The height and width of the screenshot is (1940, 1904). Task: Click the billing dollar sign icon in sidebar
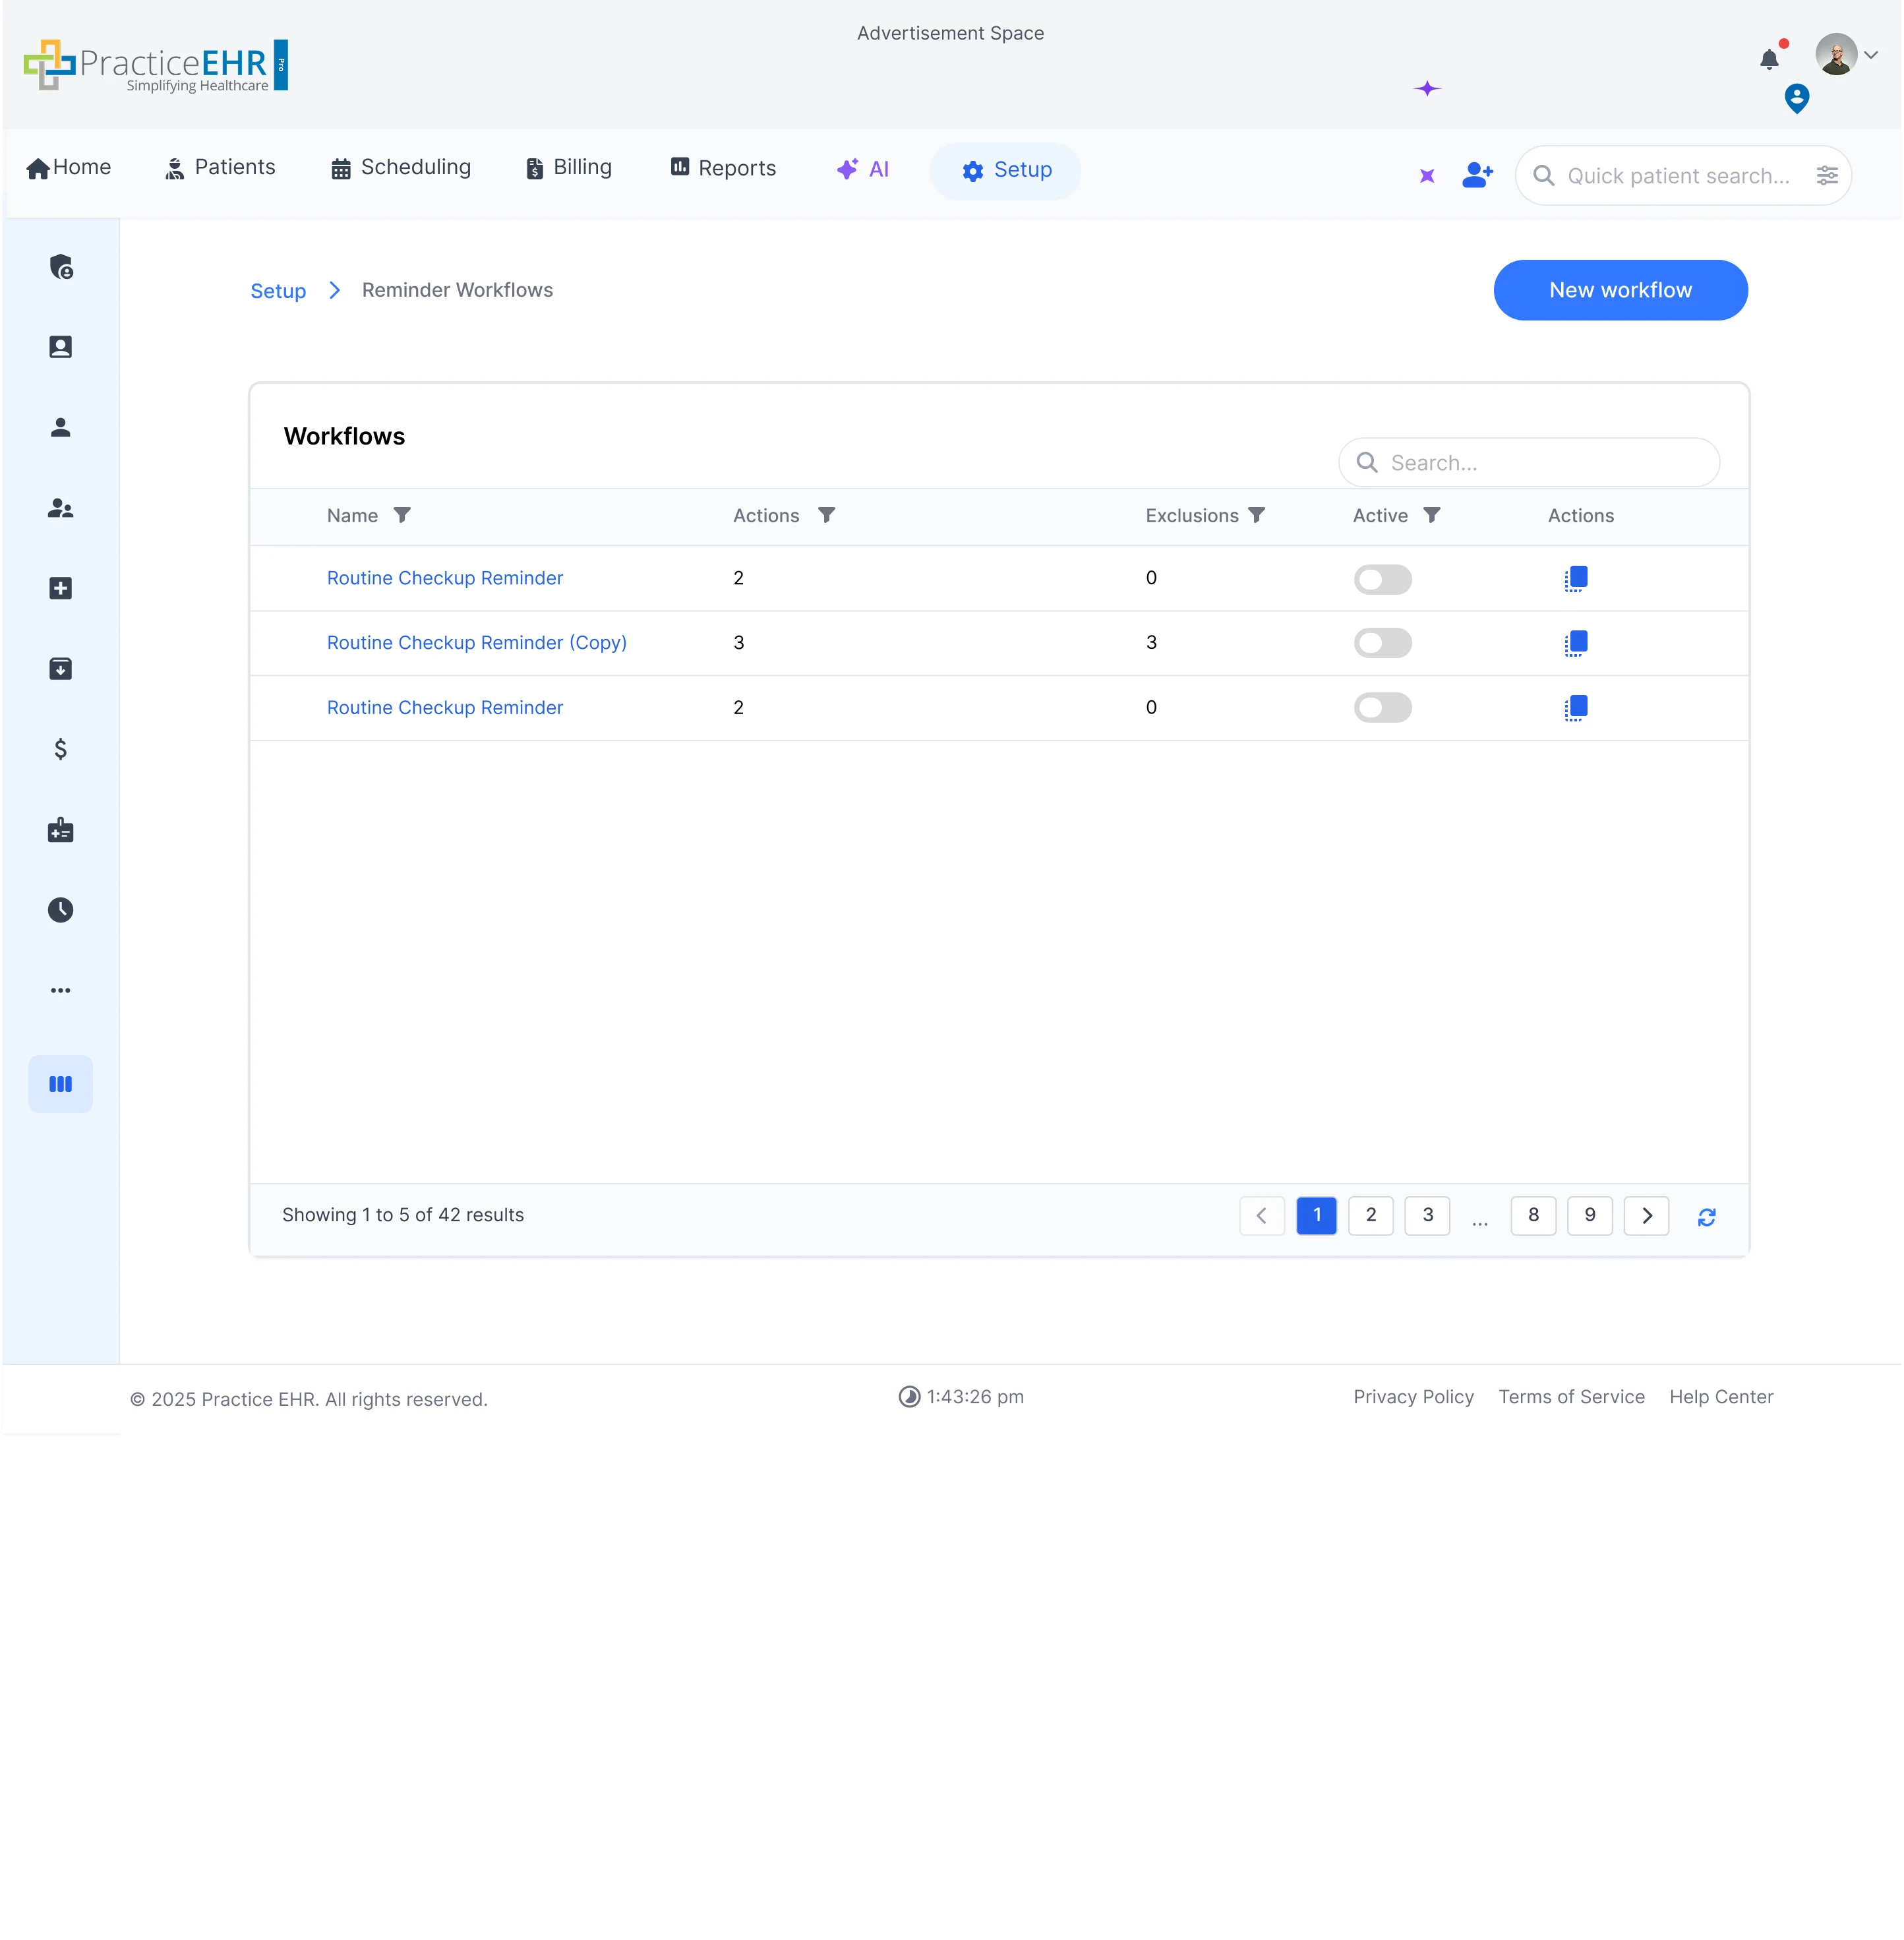(x=61, y=748)
